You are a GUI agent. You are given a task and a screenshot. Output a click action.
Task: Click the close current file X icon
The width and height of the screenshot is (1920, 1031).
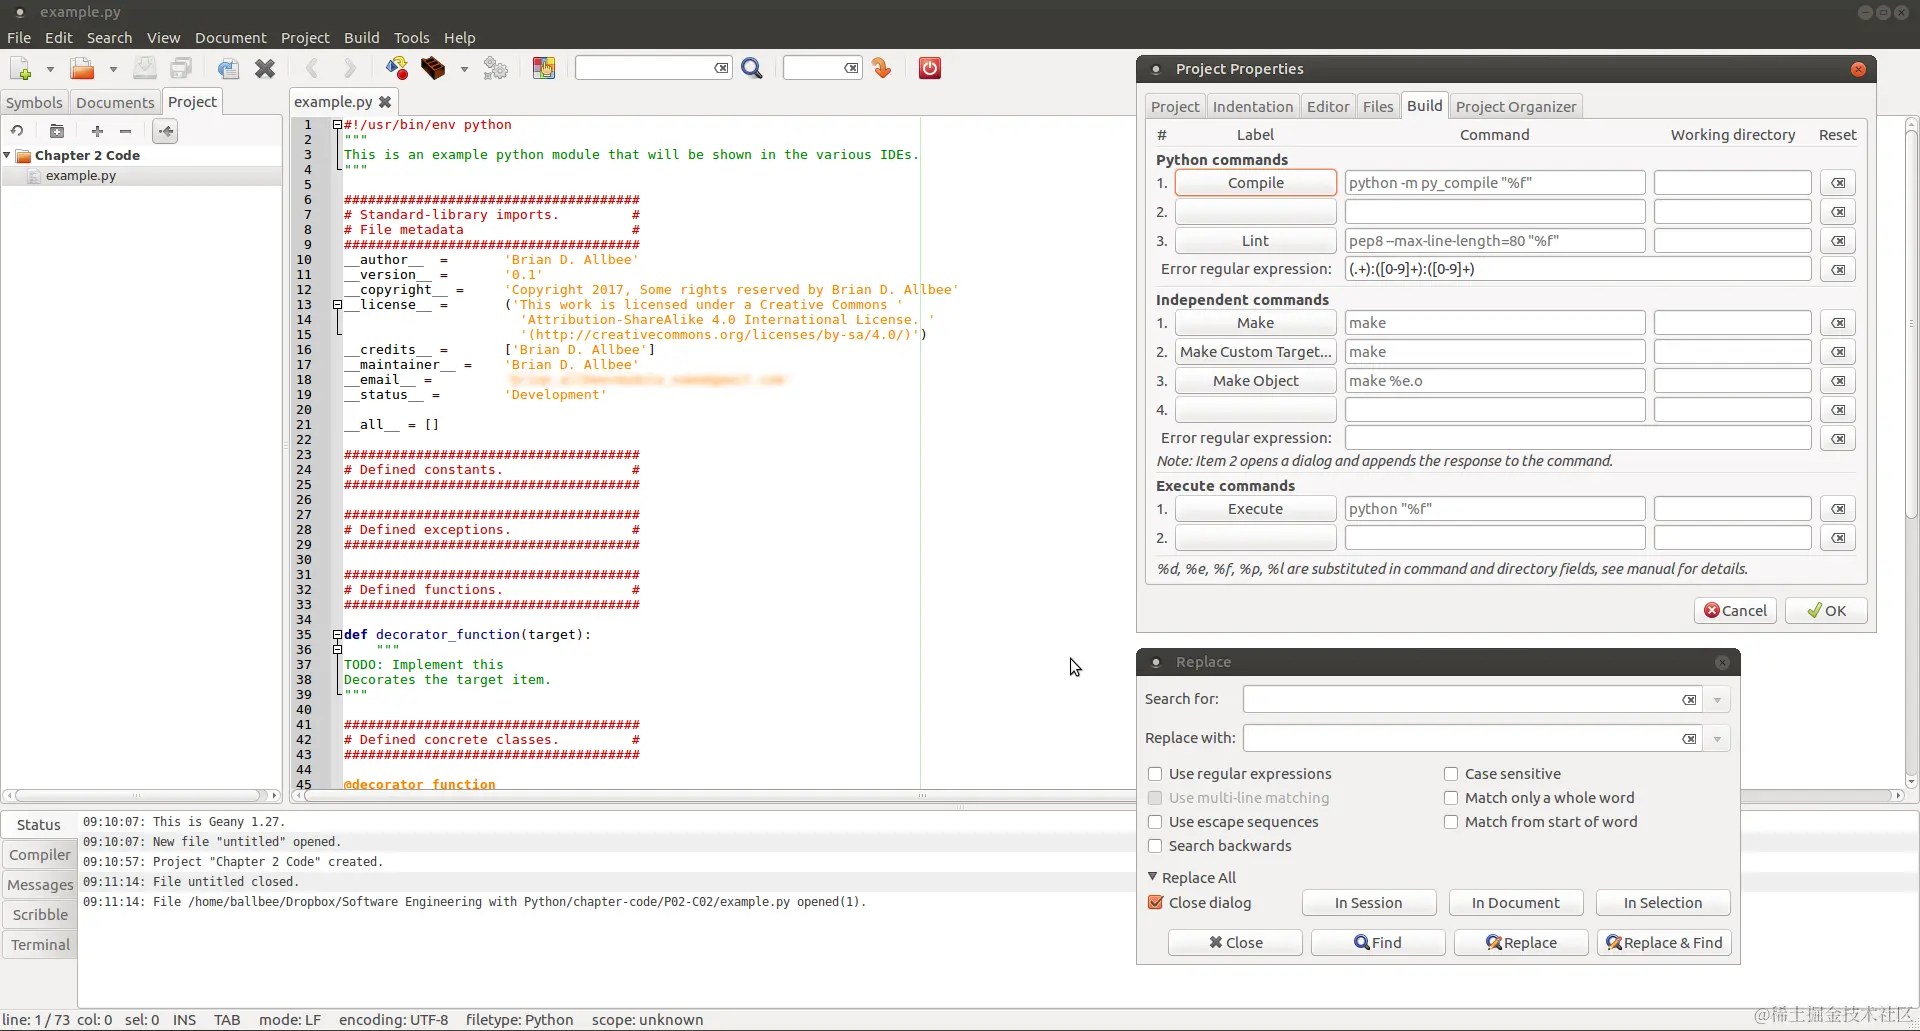pos(265,68)
